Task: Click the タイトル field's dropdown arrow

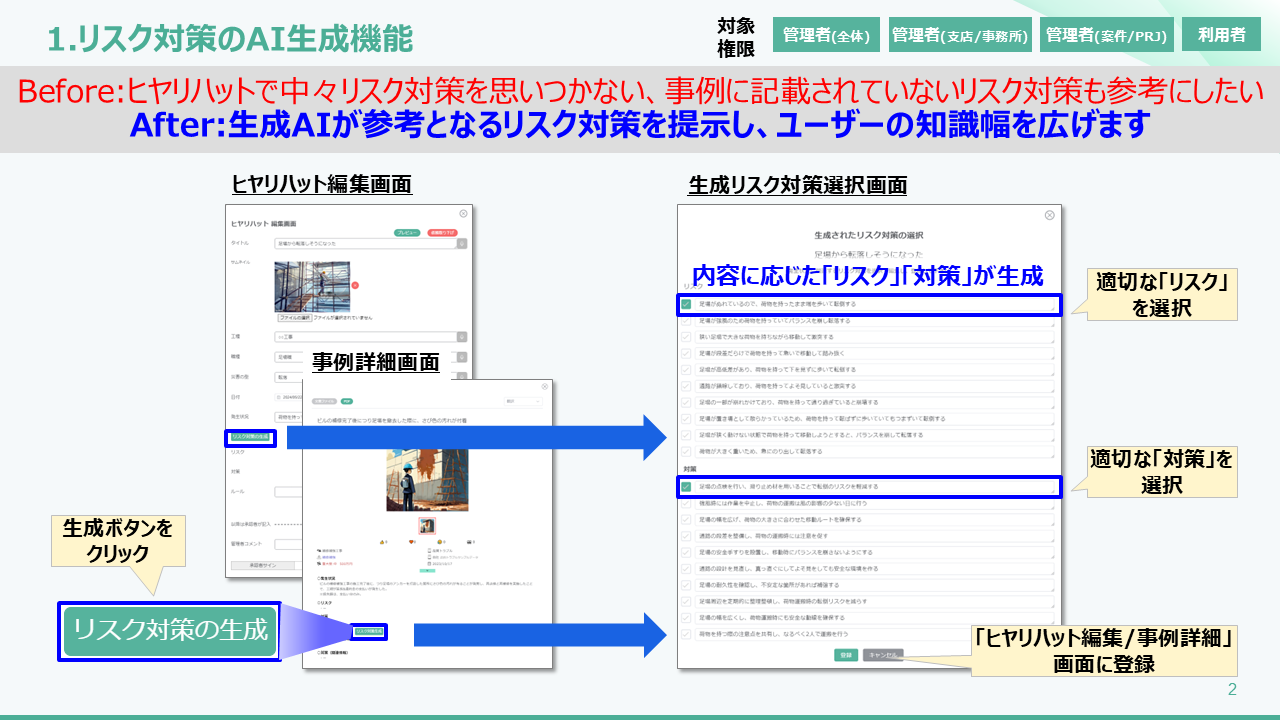Action: 462,243
